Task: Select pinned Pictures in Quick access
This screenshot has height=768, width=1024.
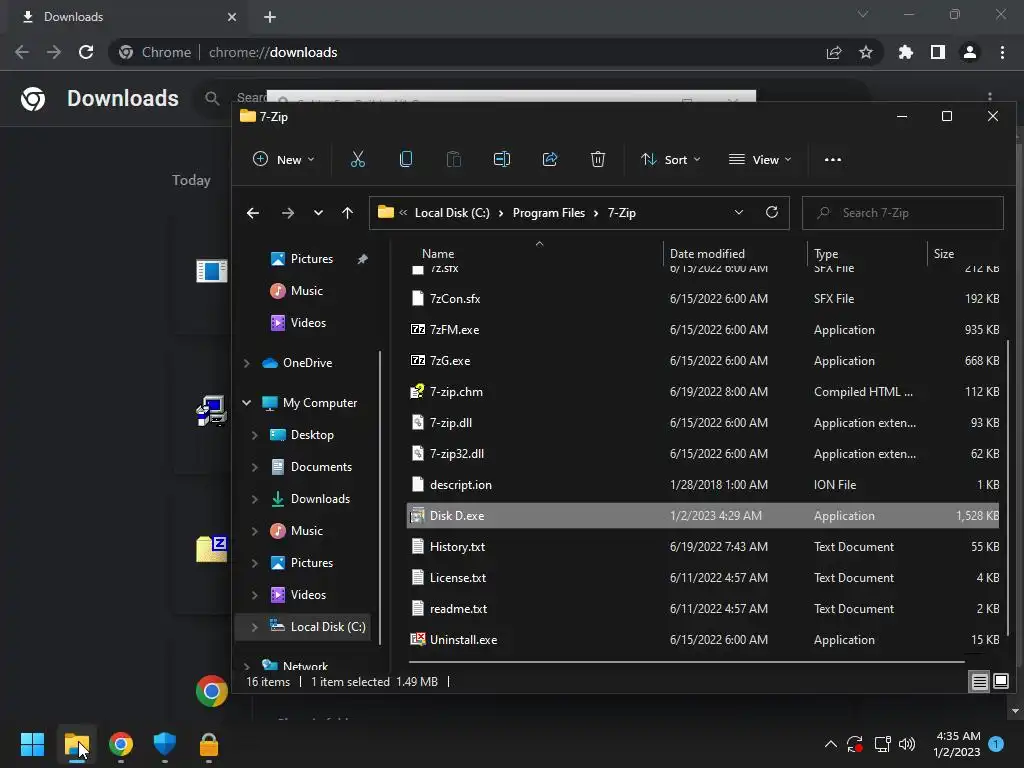Action: 312,259
